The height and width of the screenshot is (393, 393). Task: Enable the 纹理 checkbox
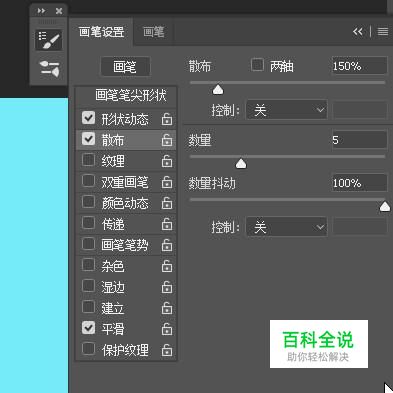point(88,160)
